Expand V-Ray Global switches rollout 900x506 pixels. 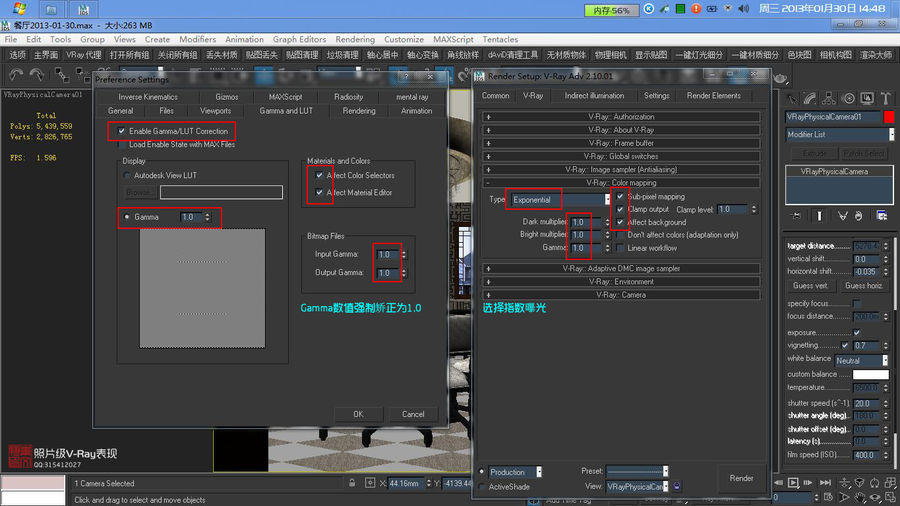(621, 156)
